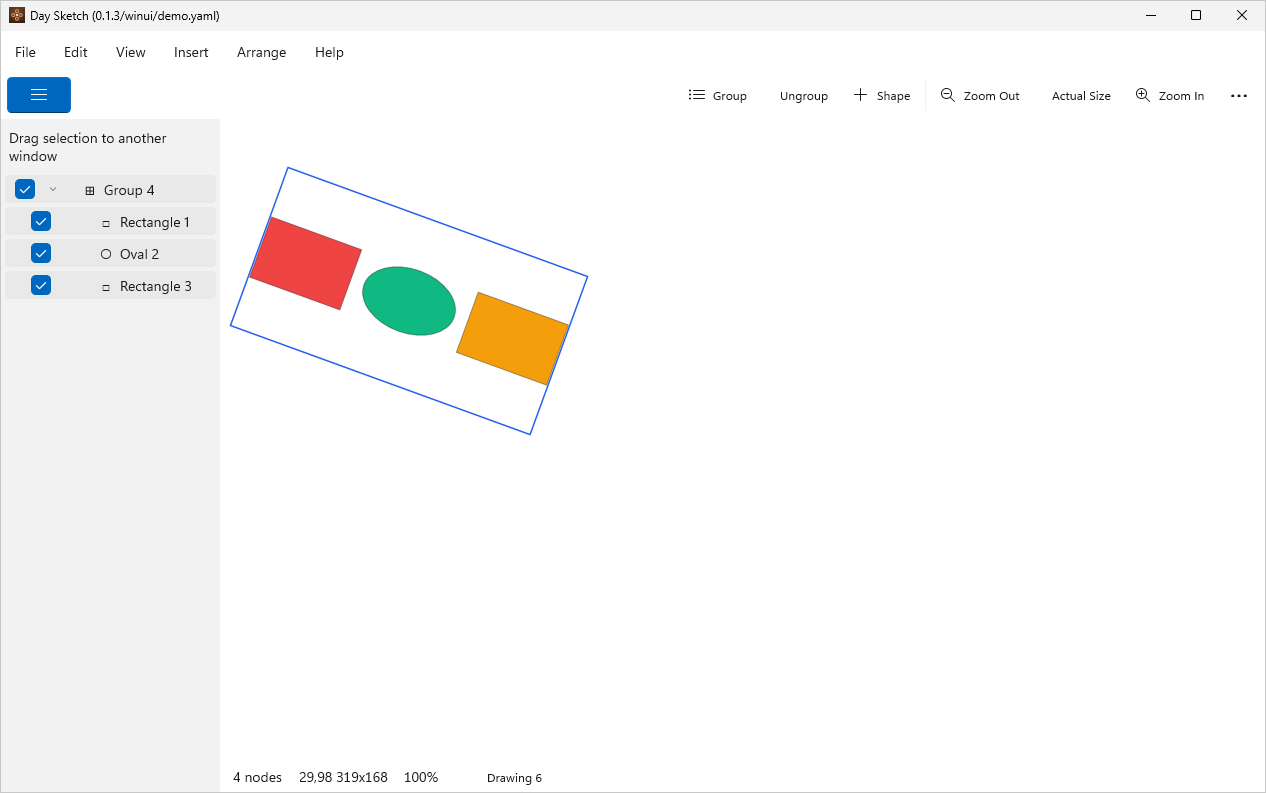
Task: Click the Zoom In magnifier icon
Action: [1143, 95]
